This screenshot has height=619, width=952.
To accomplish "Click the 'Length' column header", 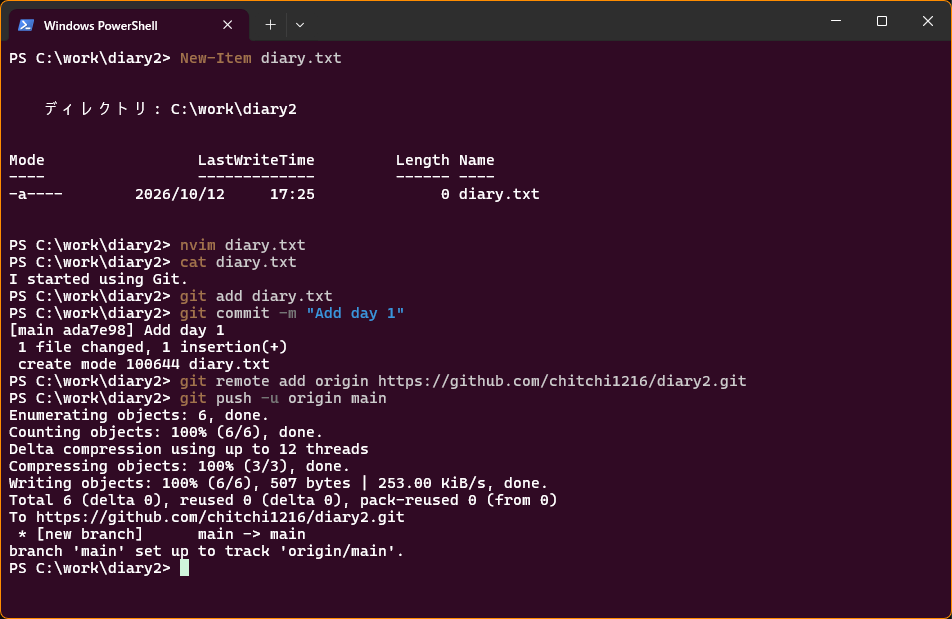I will coord(423,160).
